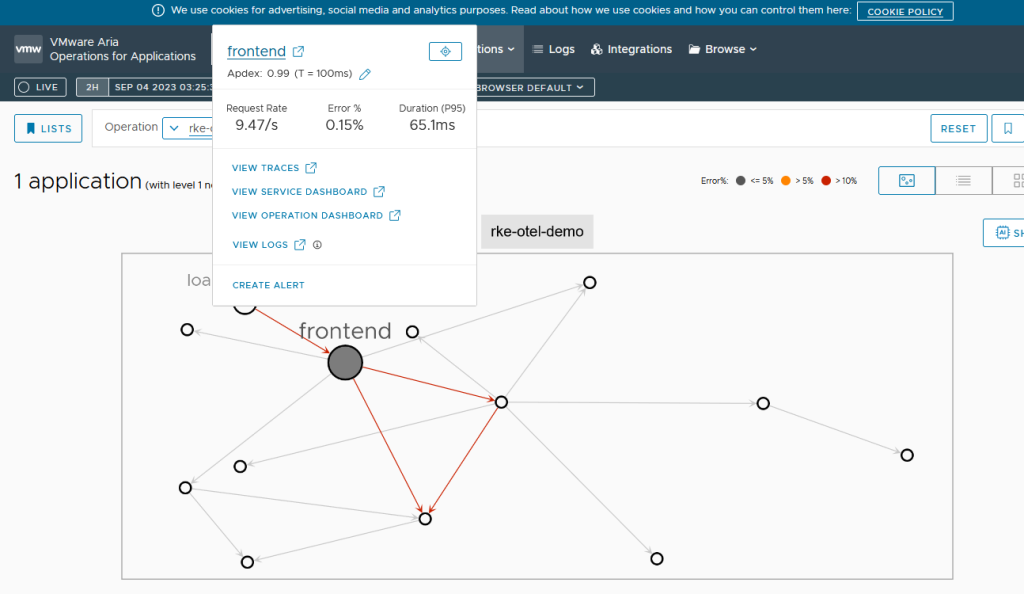This screenshot has height=594, width=1024.
Task: Click the focus/target icon button in frontend popup
Action: pyautogui.click(x=445, y=51)
